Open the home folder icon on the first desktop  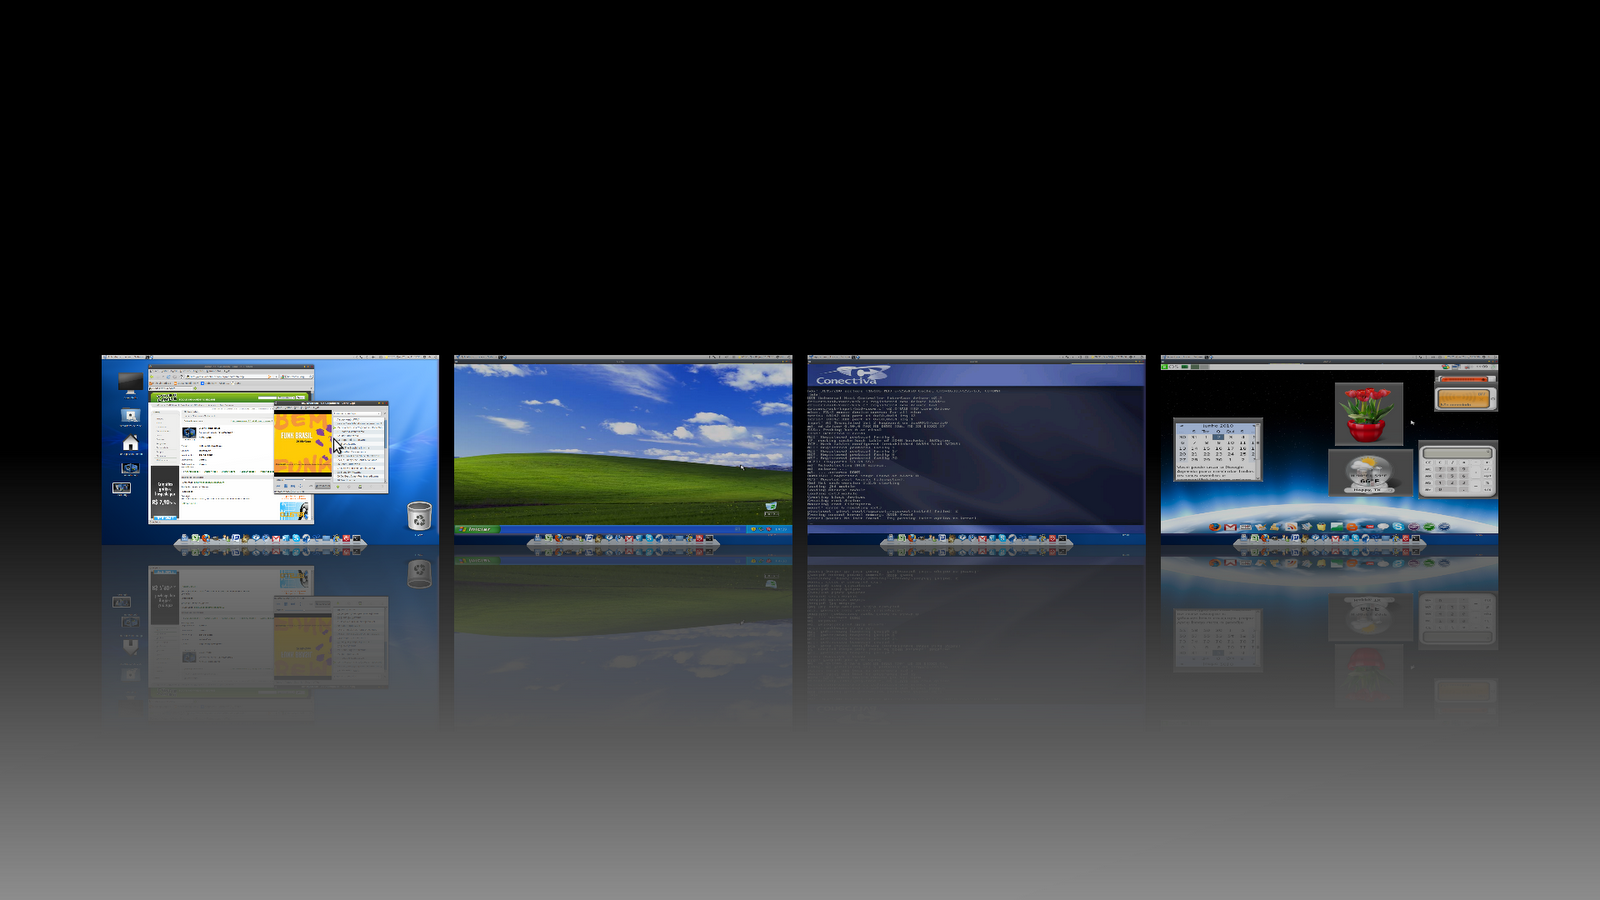coord(130,443)
